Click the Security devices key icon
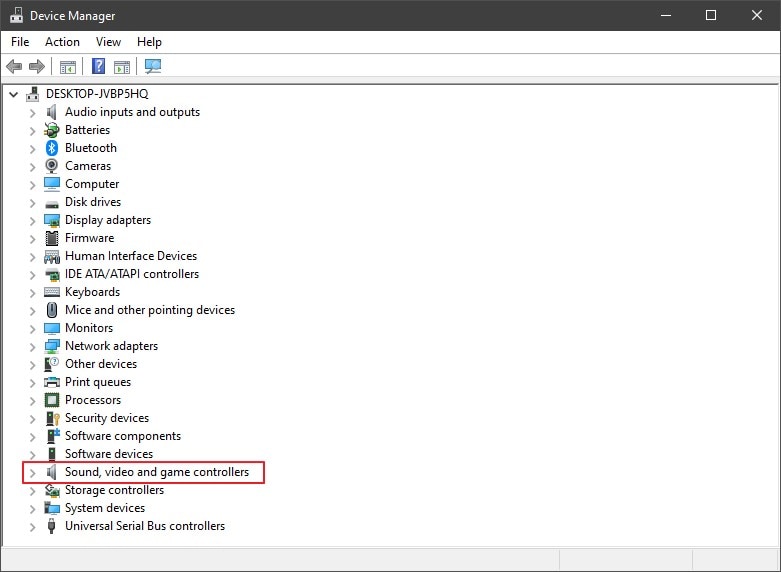Image resolution: width=781 pixels, height=572 pixels. pos(52,418)
